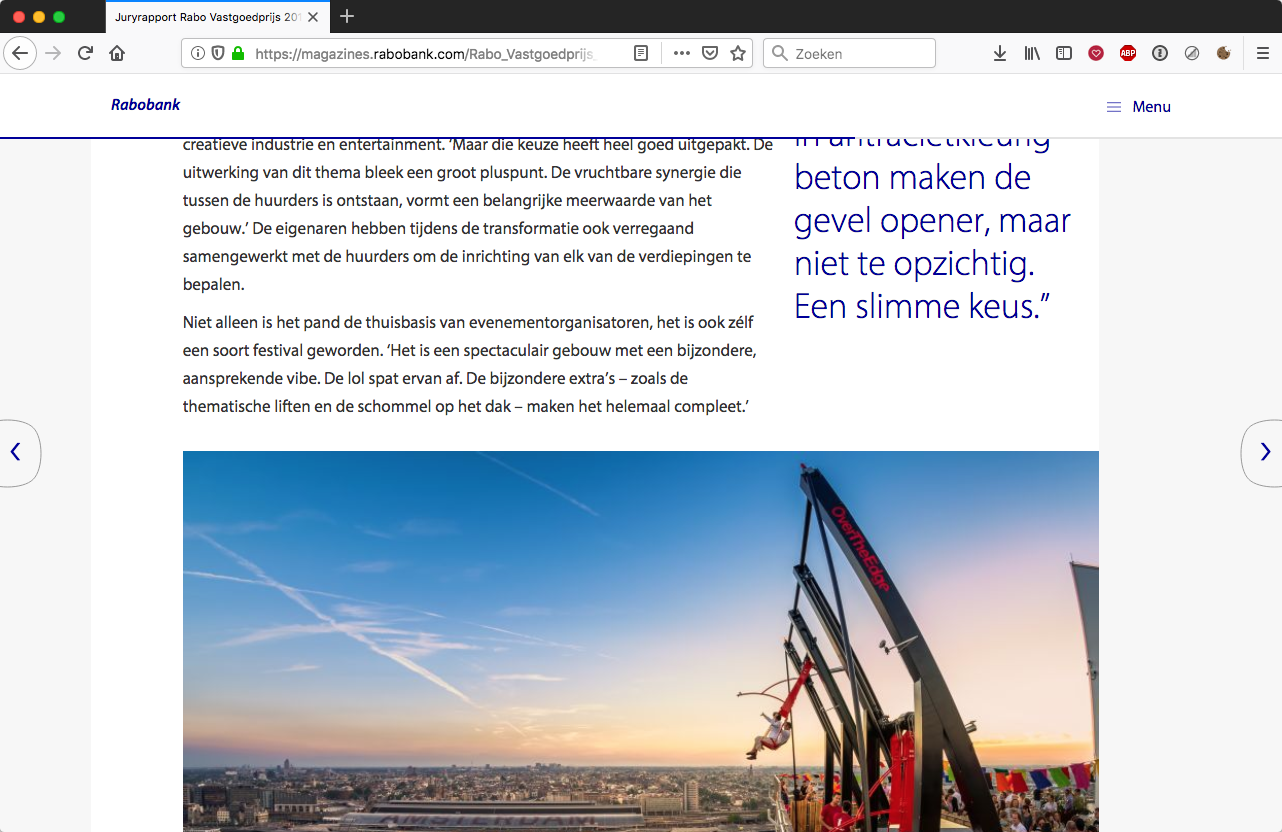This screenshot has width=1282, height=832.
Task: Open the Firefox hamburger menu
Action: tap(1263, 54)
